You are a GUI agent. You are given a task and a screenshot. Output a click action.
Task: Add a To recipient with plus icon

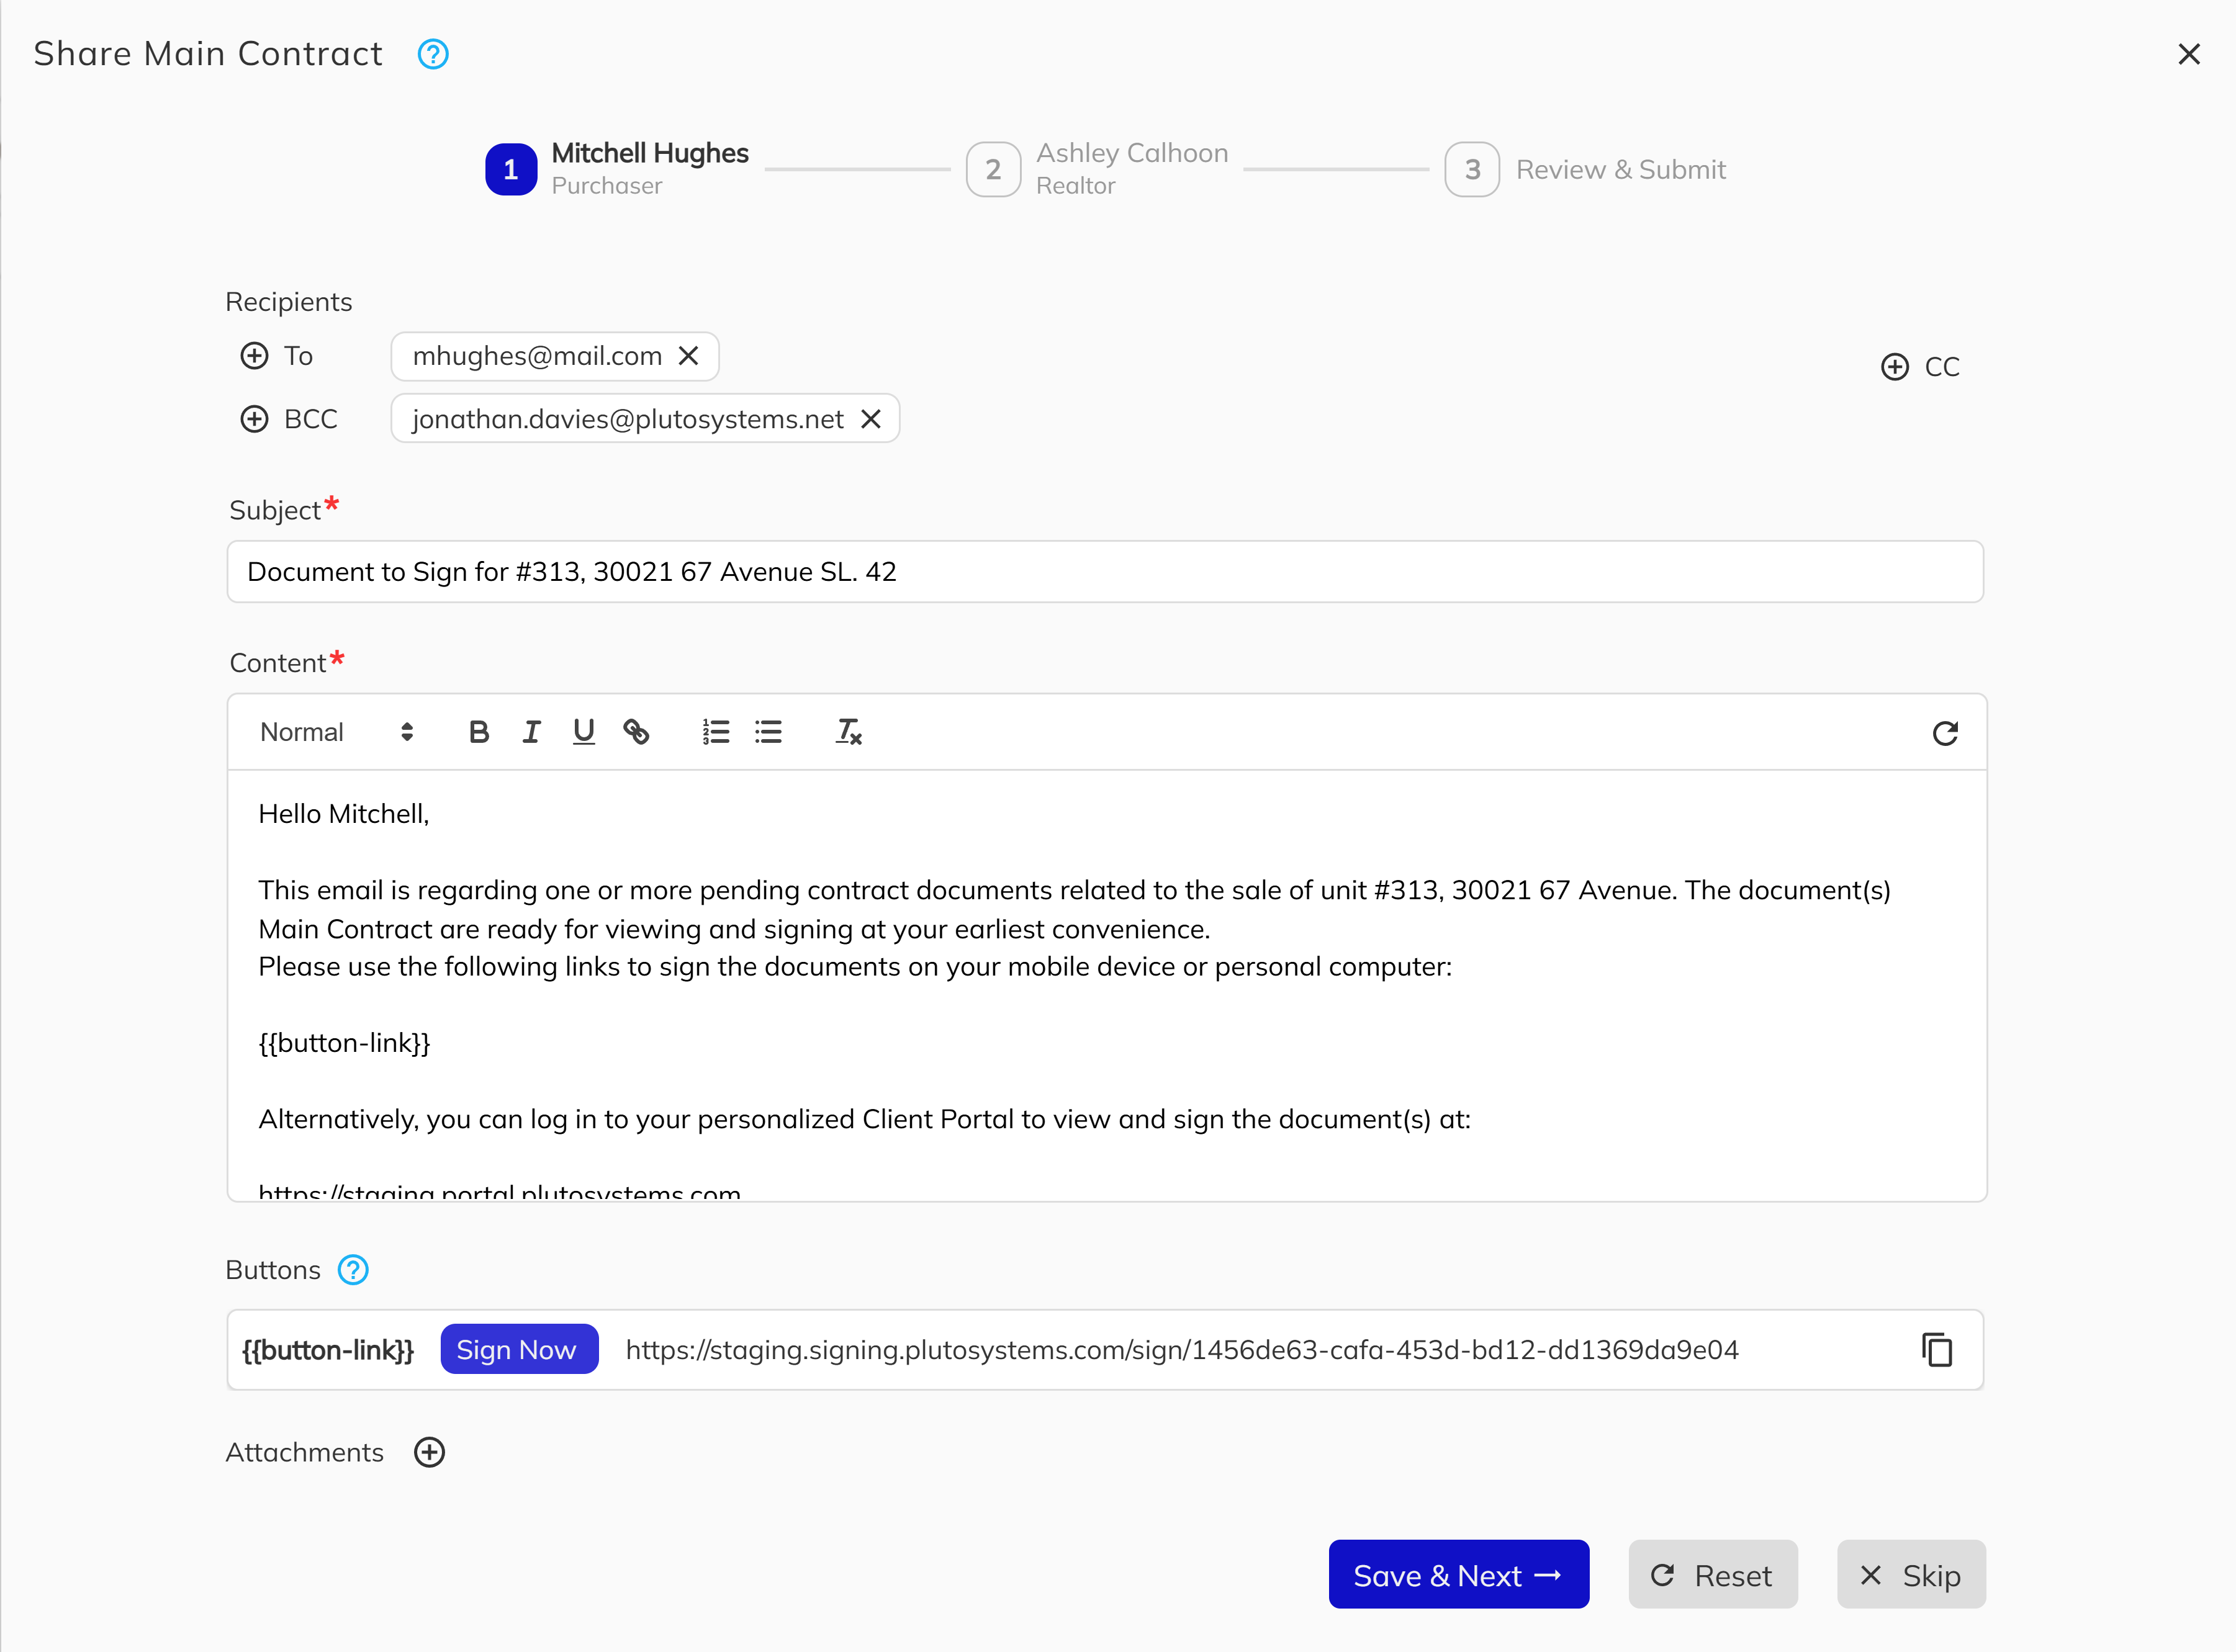coord(255,356)
